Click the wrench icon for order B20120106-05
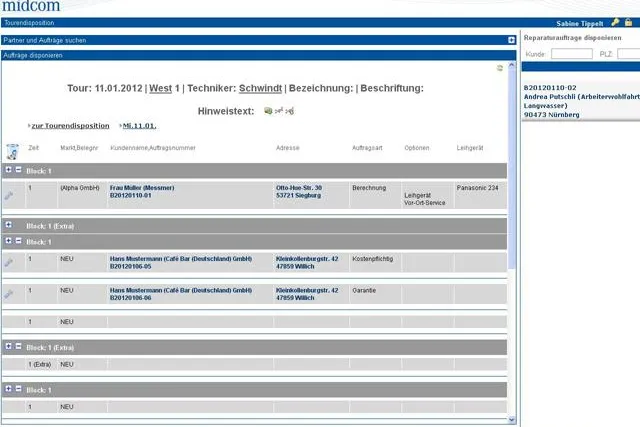640x427 pixels. click(9, 262)
